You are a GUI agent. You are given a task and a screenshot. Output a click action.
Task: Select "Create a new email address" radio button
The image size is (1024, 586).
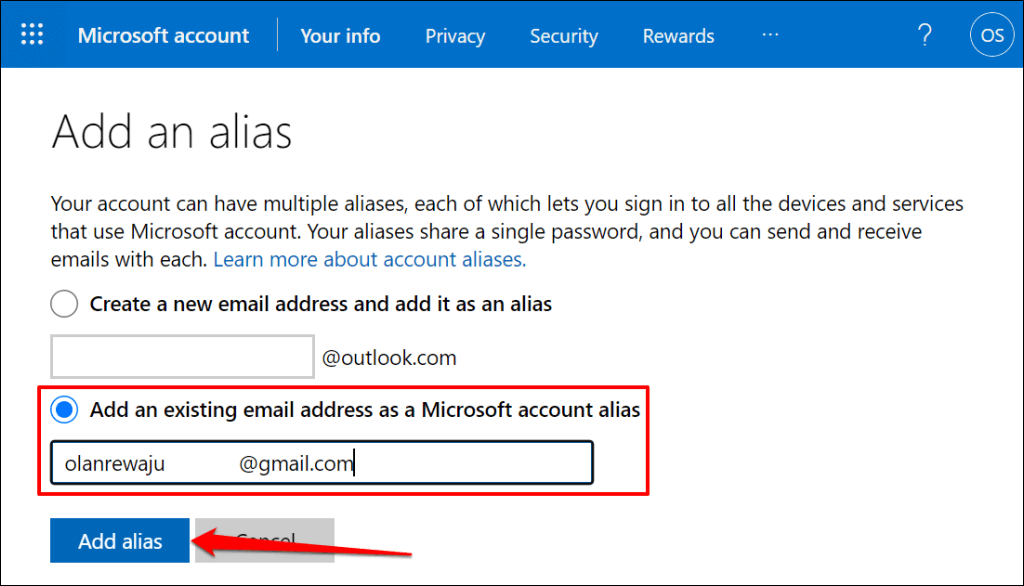63,303
